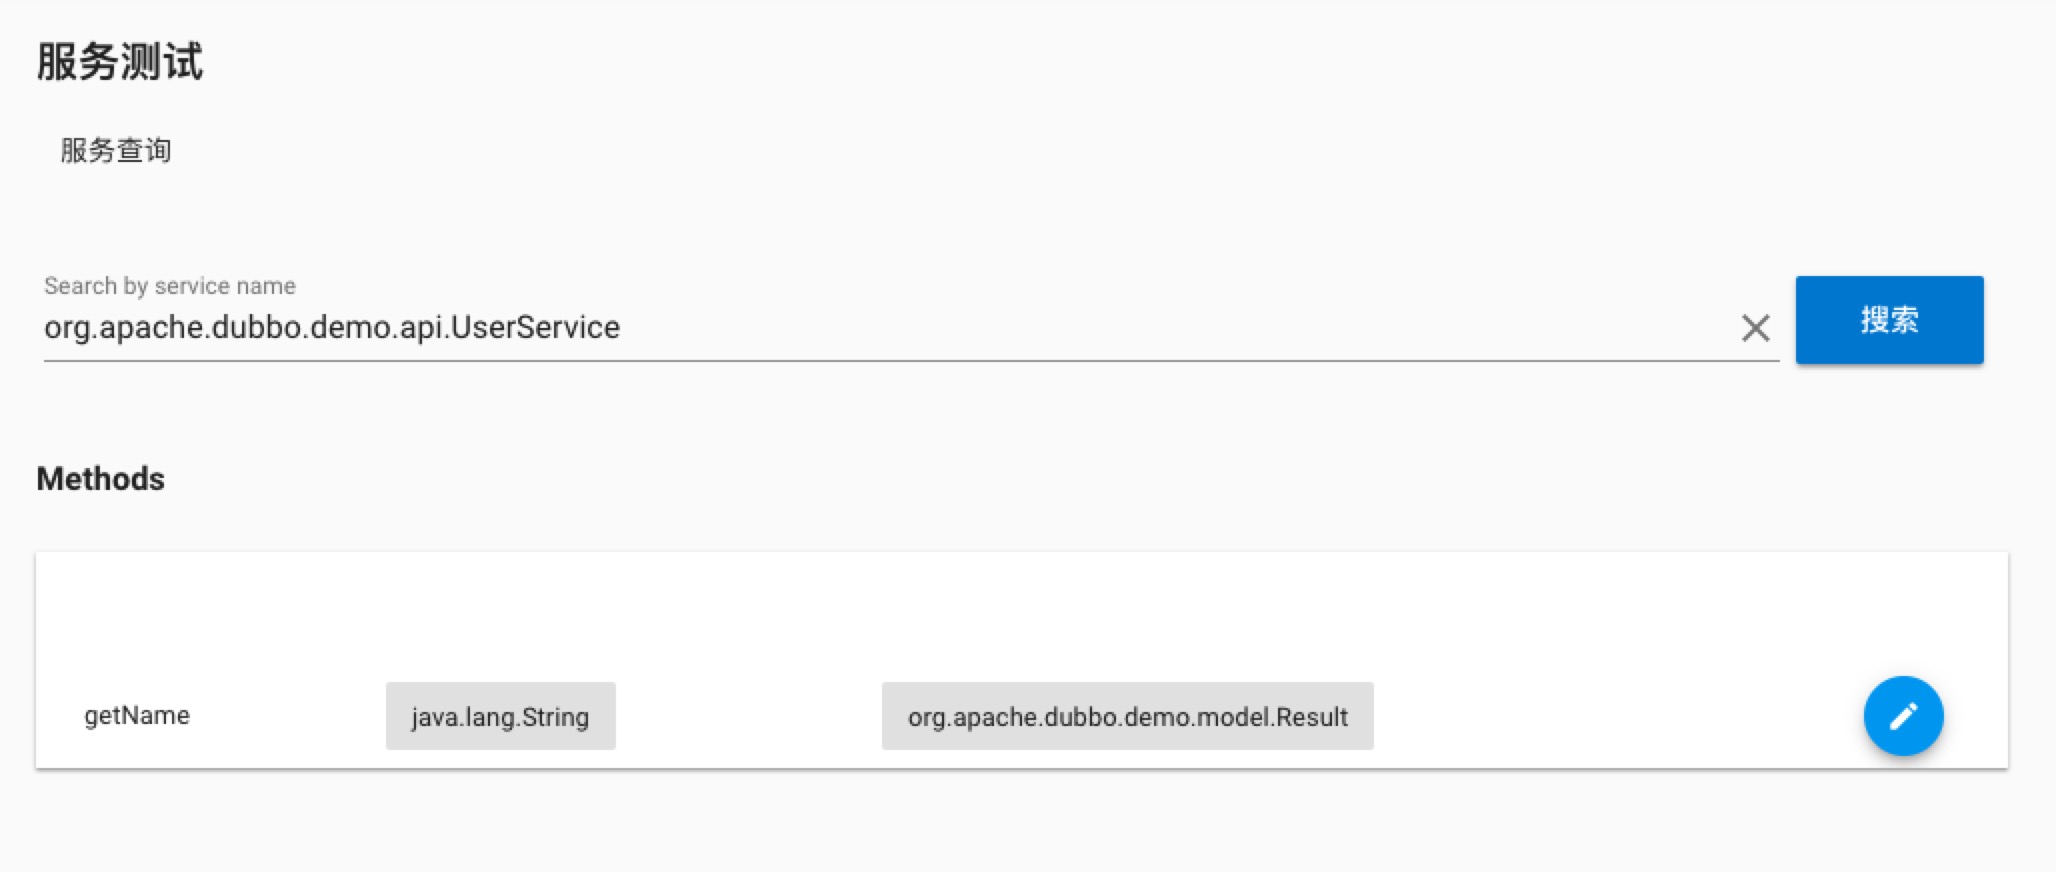
Task: Open the getName method test editor via pencil icon
Action: pos(1903,715)
